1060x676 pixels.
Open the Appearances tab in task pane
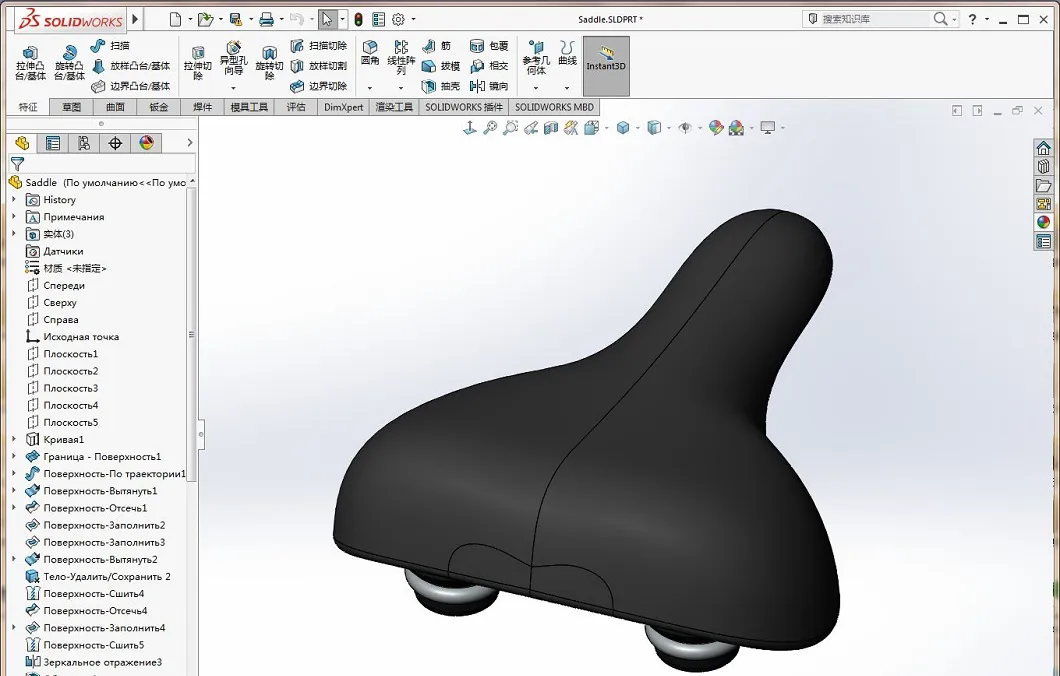pos(1044,222)
